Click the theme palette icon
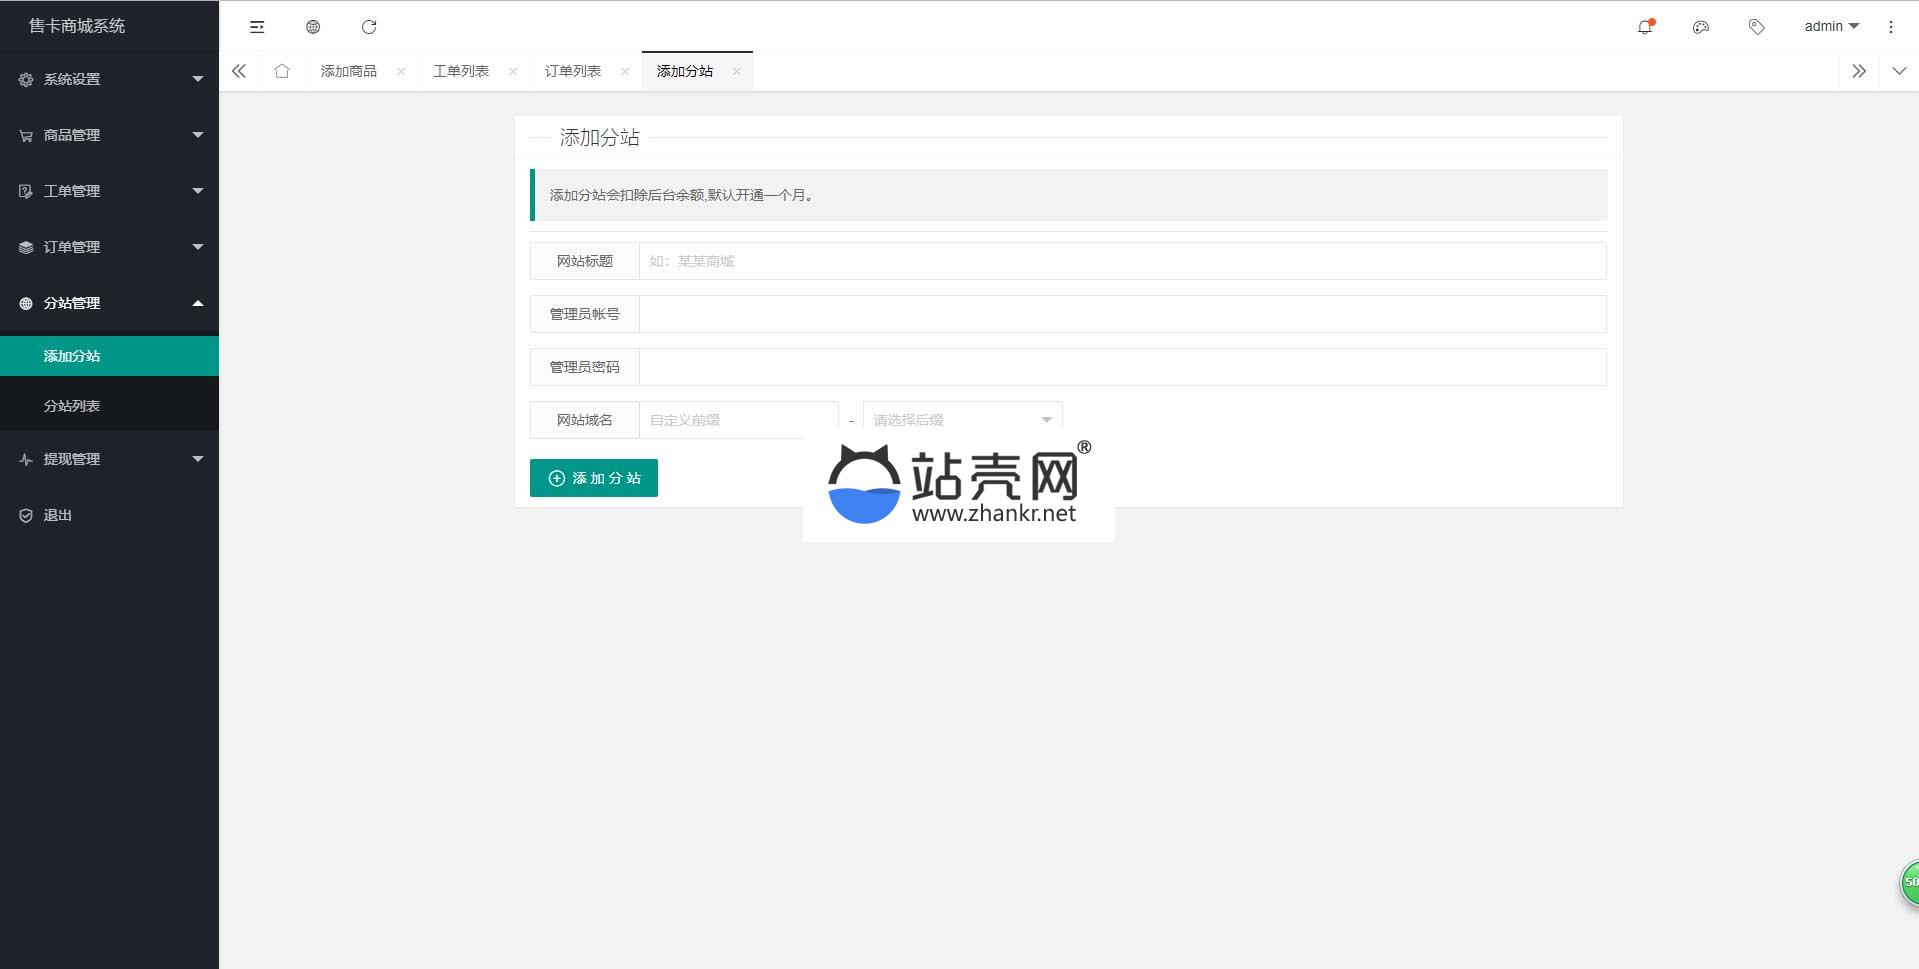 (x=1701, y=27)
